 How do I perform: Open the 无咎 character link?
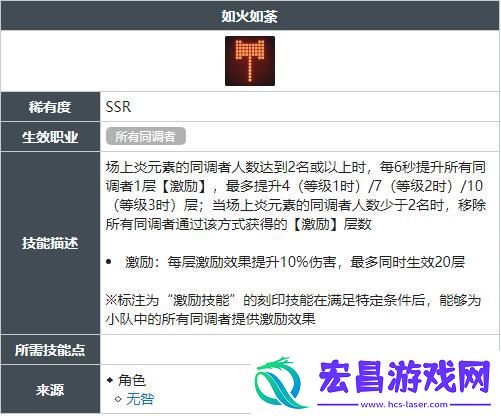pyautogui.click(x=140, y=399)
